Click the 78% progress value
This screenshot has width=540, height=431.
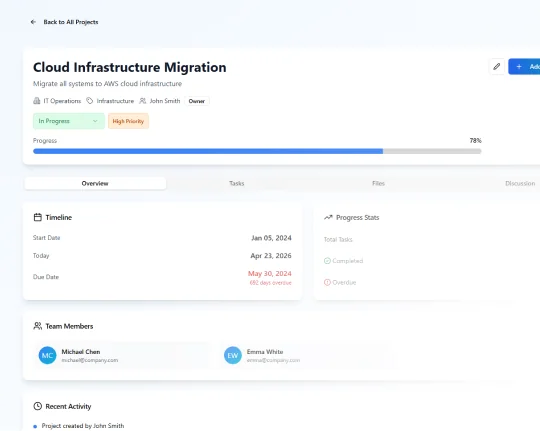pyautogui.click(x=475, y=141)
